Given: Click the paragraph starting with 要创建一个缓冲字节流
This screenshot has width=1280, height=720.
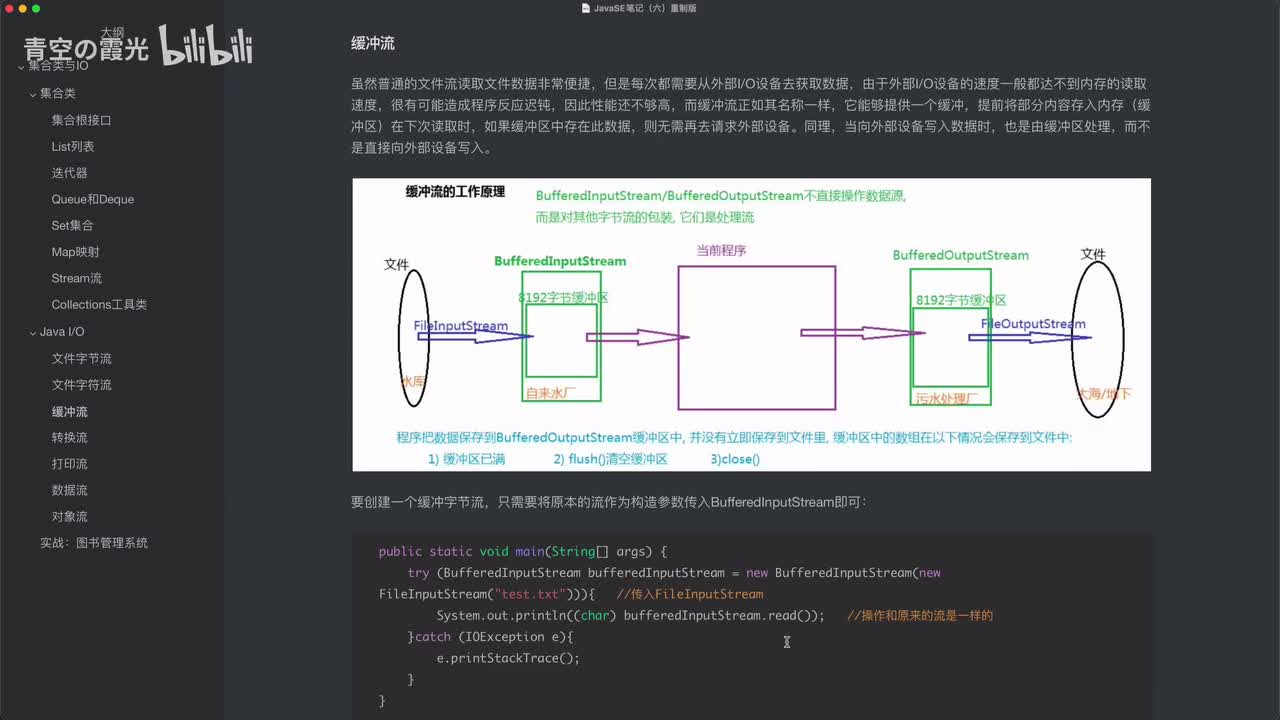Looking at the screenshot, I should click(609, 502).
